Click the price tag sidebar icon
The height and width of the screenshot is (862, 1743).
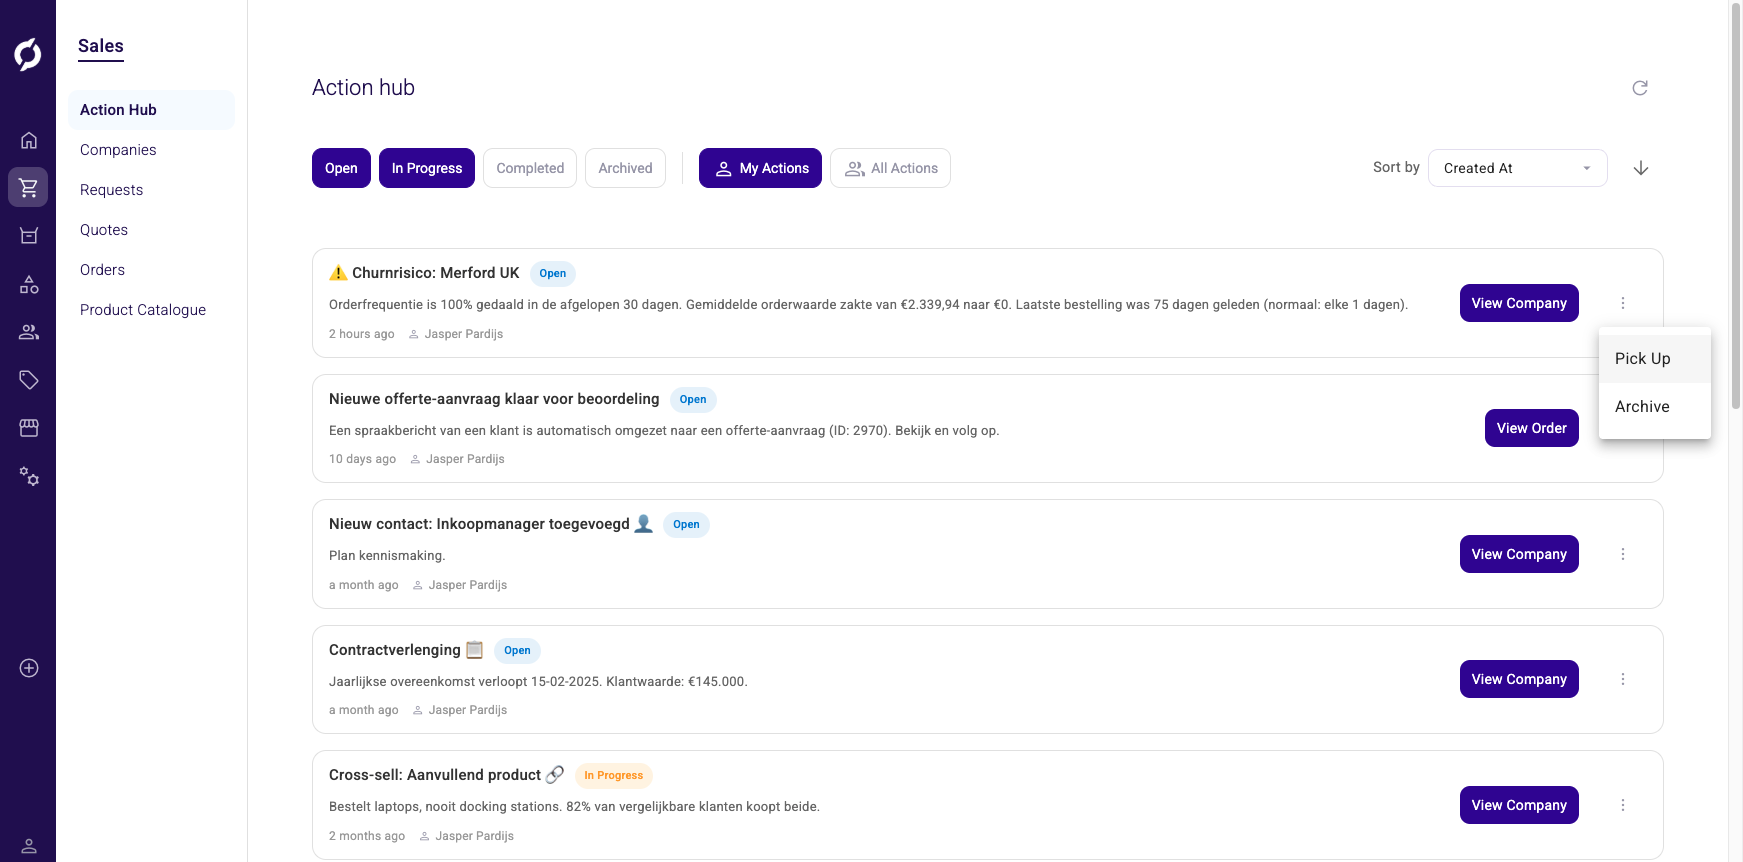pyautogui.click(x=29, y=380)
